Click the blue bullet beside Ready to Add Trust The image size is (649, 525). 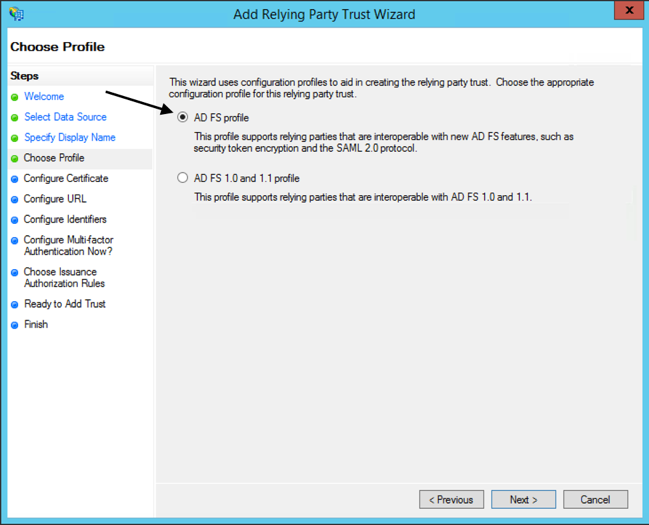click(15, 305)
